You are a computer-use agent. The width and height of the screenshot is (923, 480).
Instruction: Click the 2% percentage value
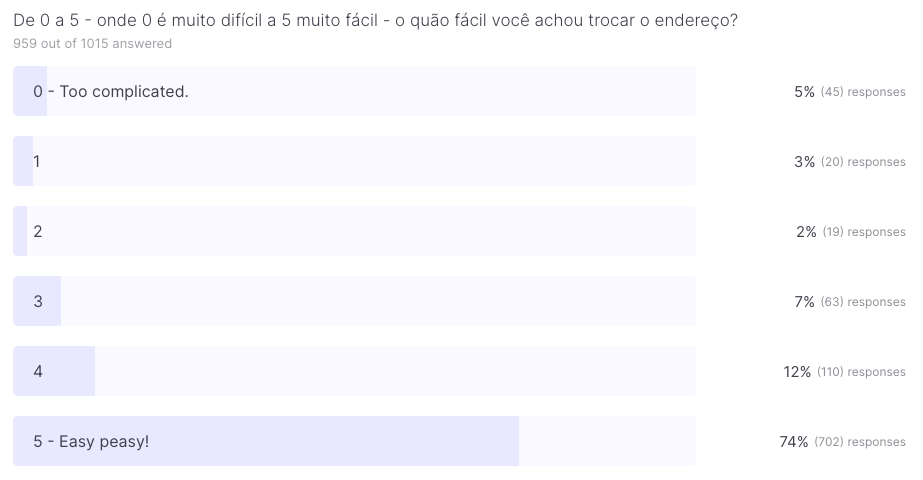(x=806, y=232)
